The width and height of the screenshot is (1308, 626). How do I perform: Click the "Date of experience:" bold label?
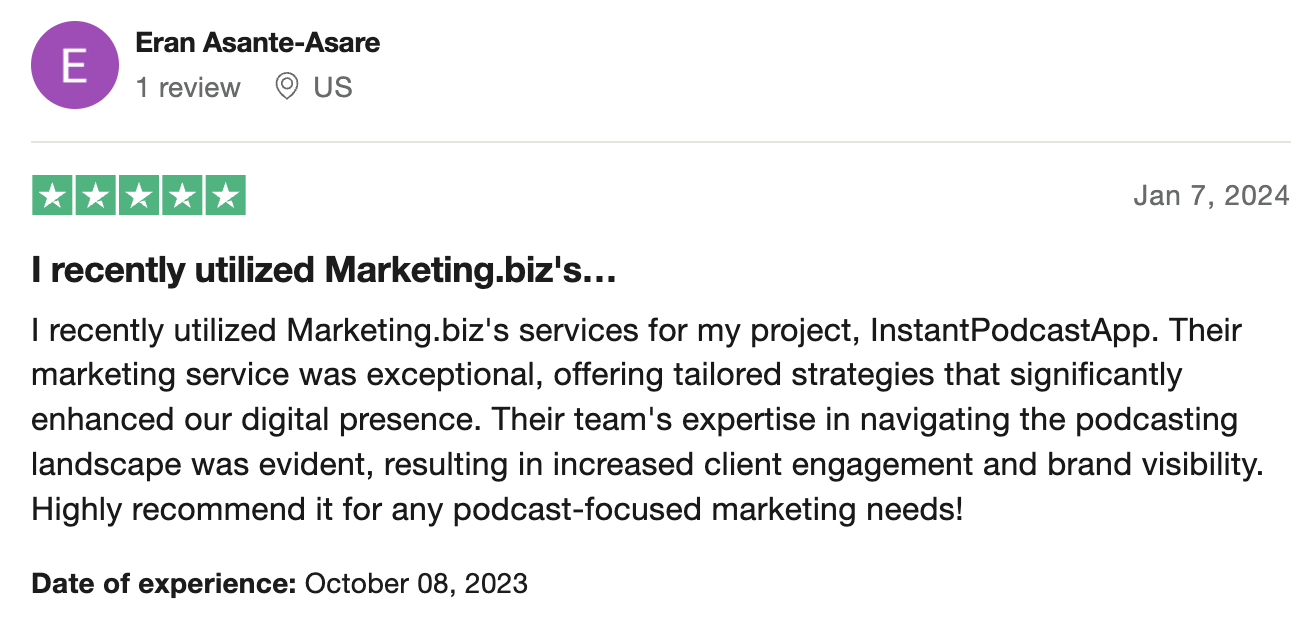(x=164, y=583)
